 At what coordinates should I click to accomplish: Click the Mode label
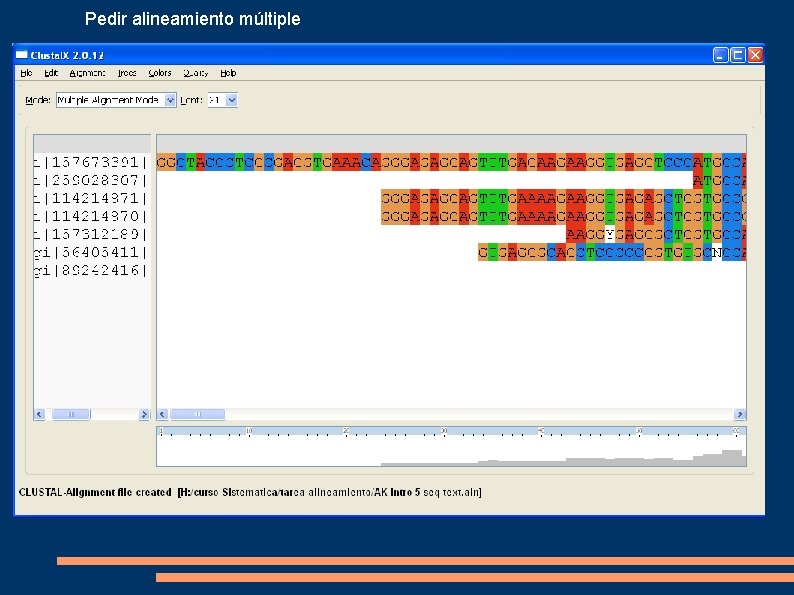tap(38, 100)
